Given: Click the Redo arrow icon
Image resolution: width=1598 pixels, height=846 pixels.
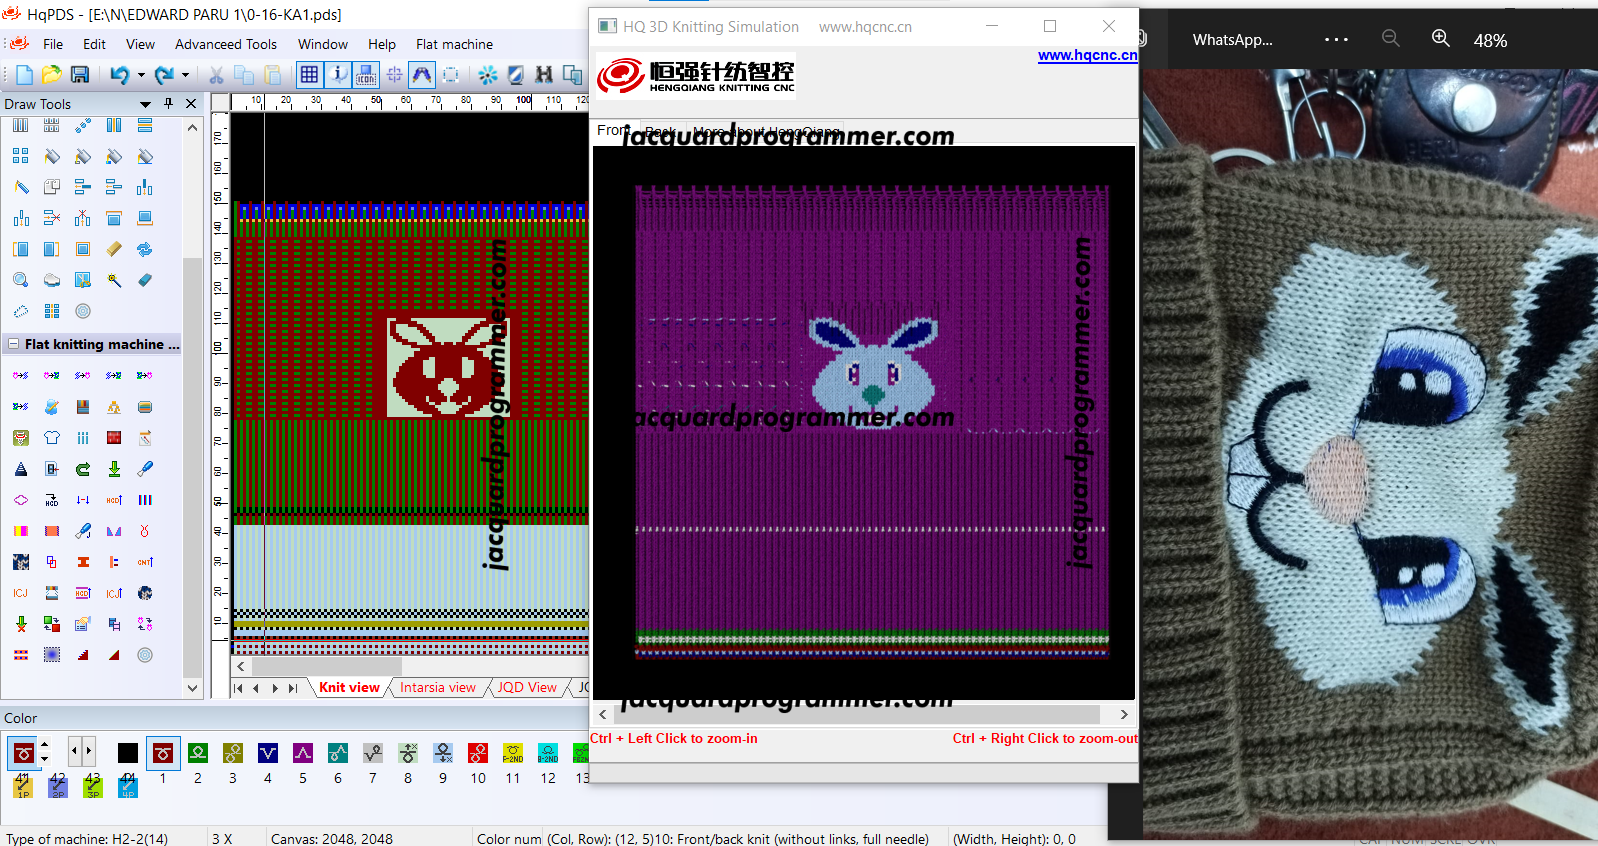Looking at the screenshot, I should (164, 74).
